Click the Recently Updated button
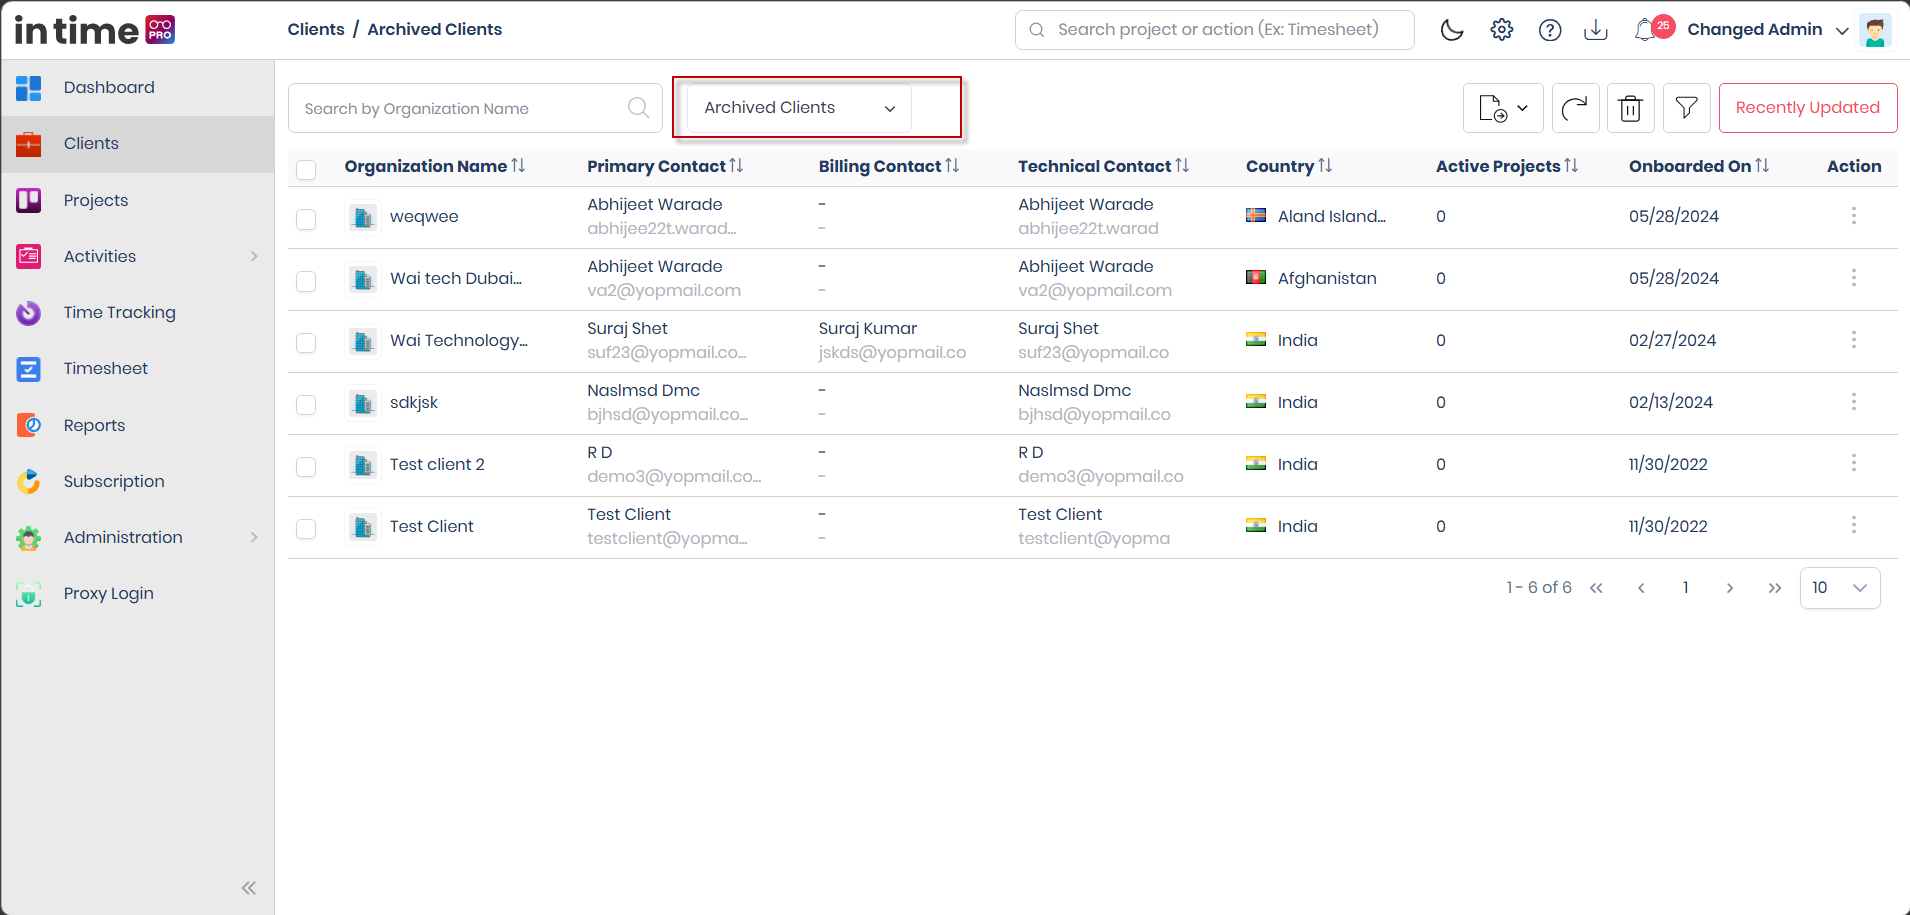This screenshot has height=915, width=1910. 1808,108
